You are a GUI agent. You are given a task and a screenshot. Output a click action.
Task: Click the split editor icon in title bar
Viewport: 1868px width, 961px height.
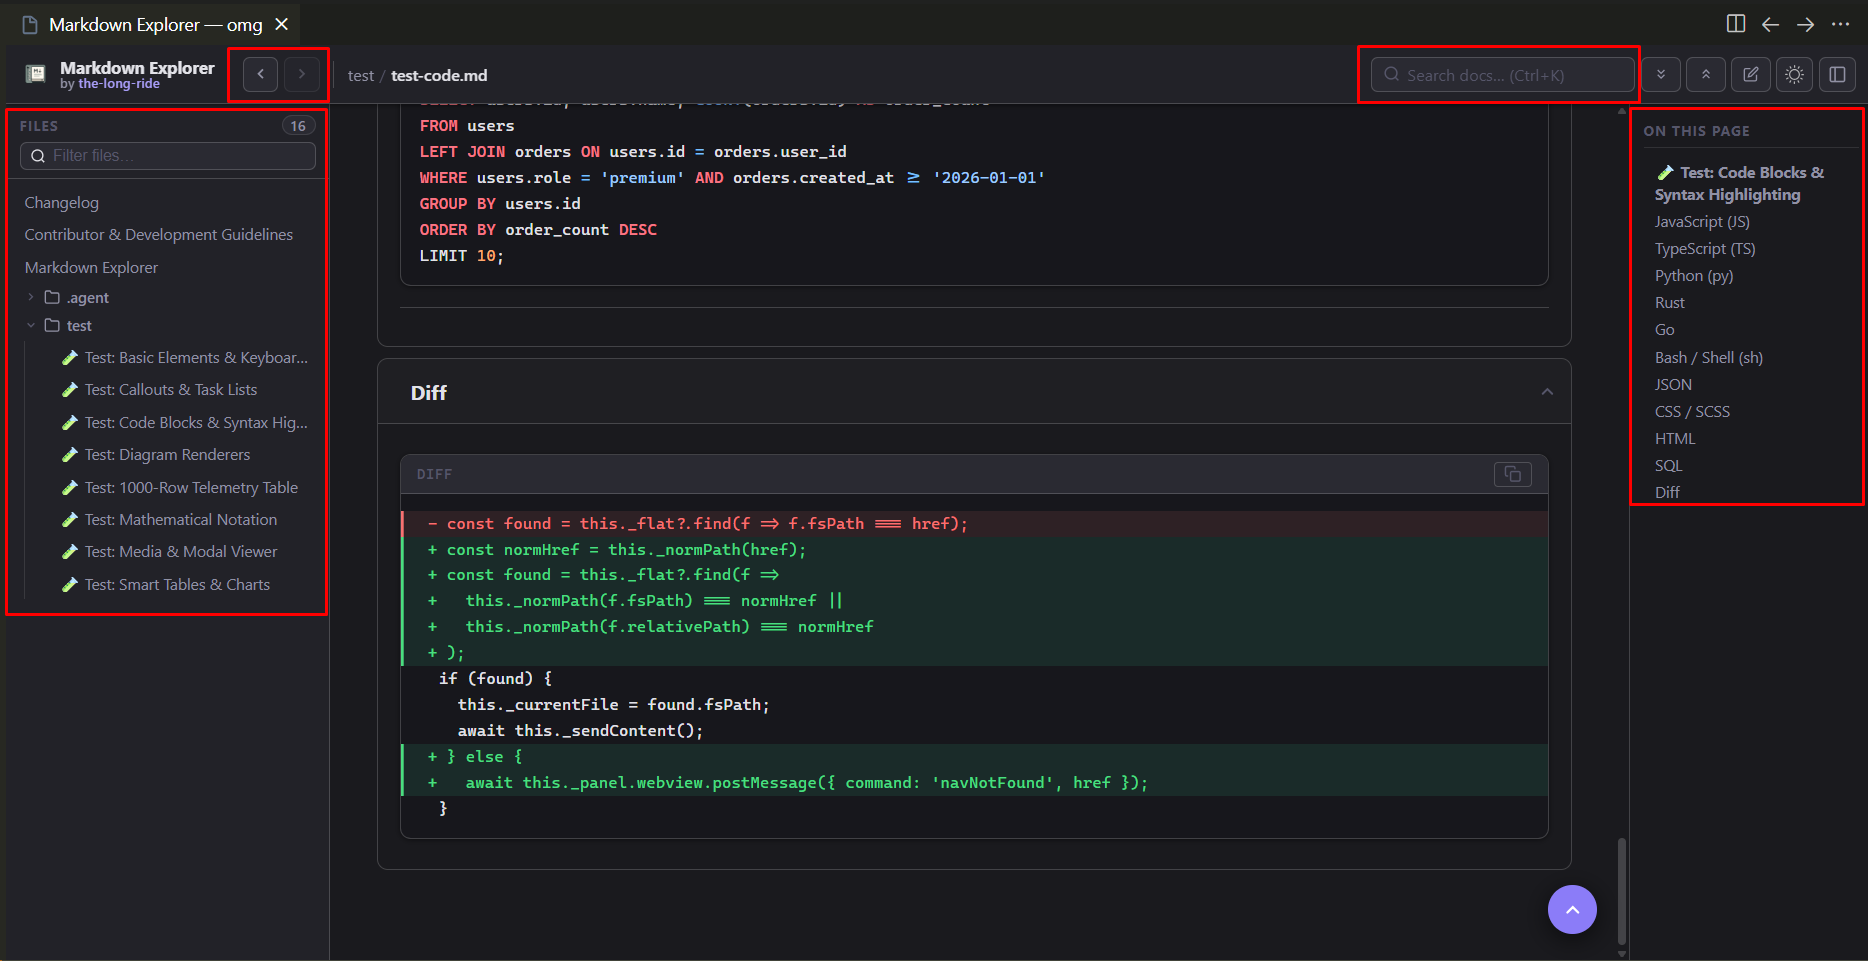point(1736,24)
